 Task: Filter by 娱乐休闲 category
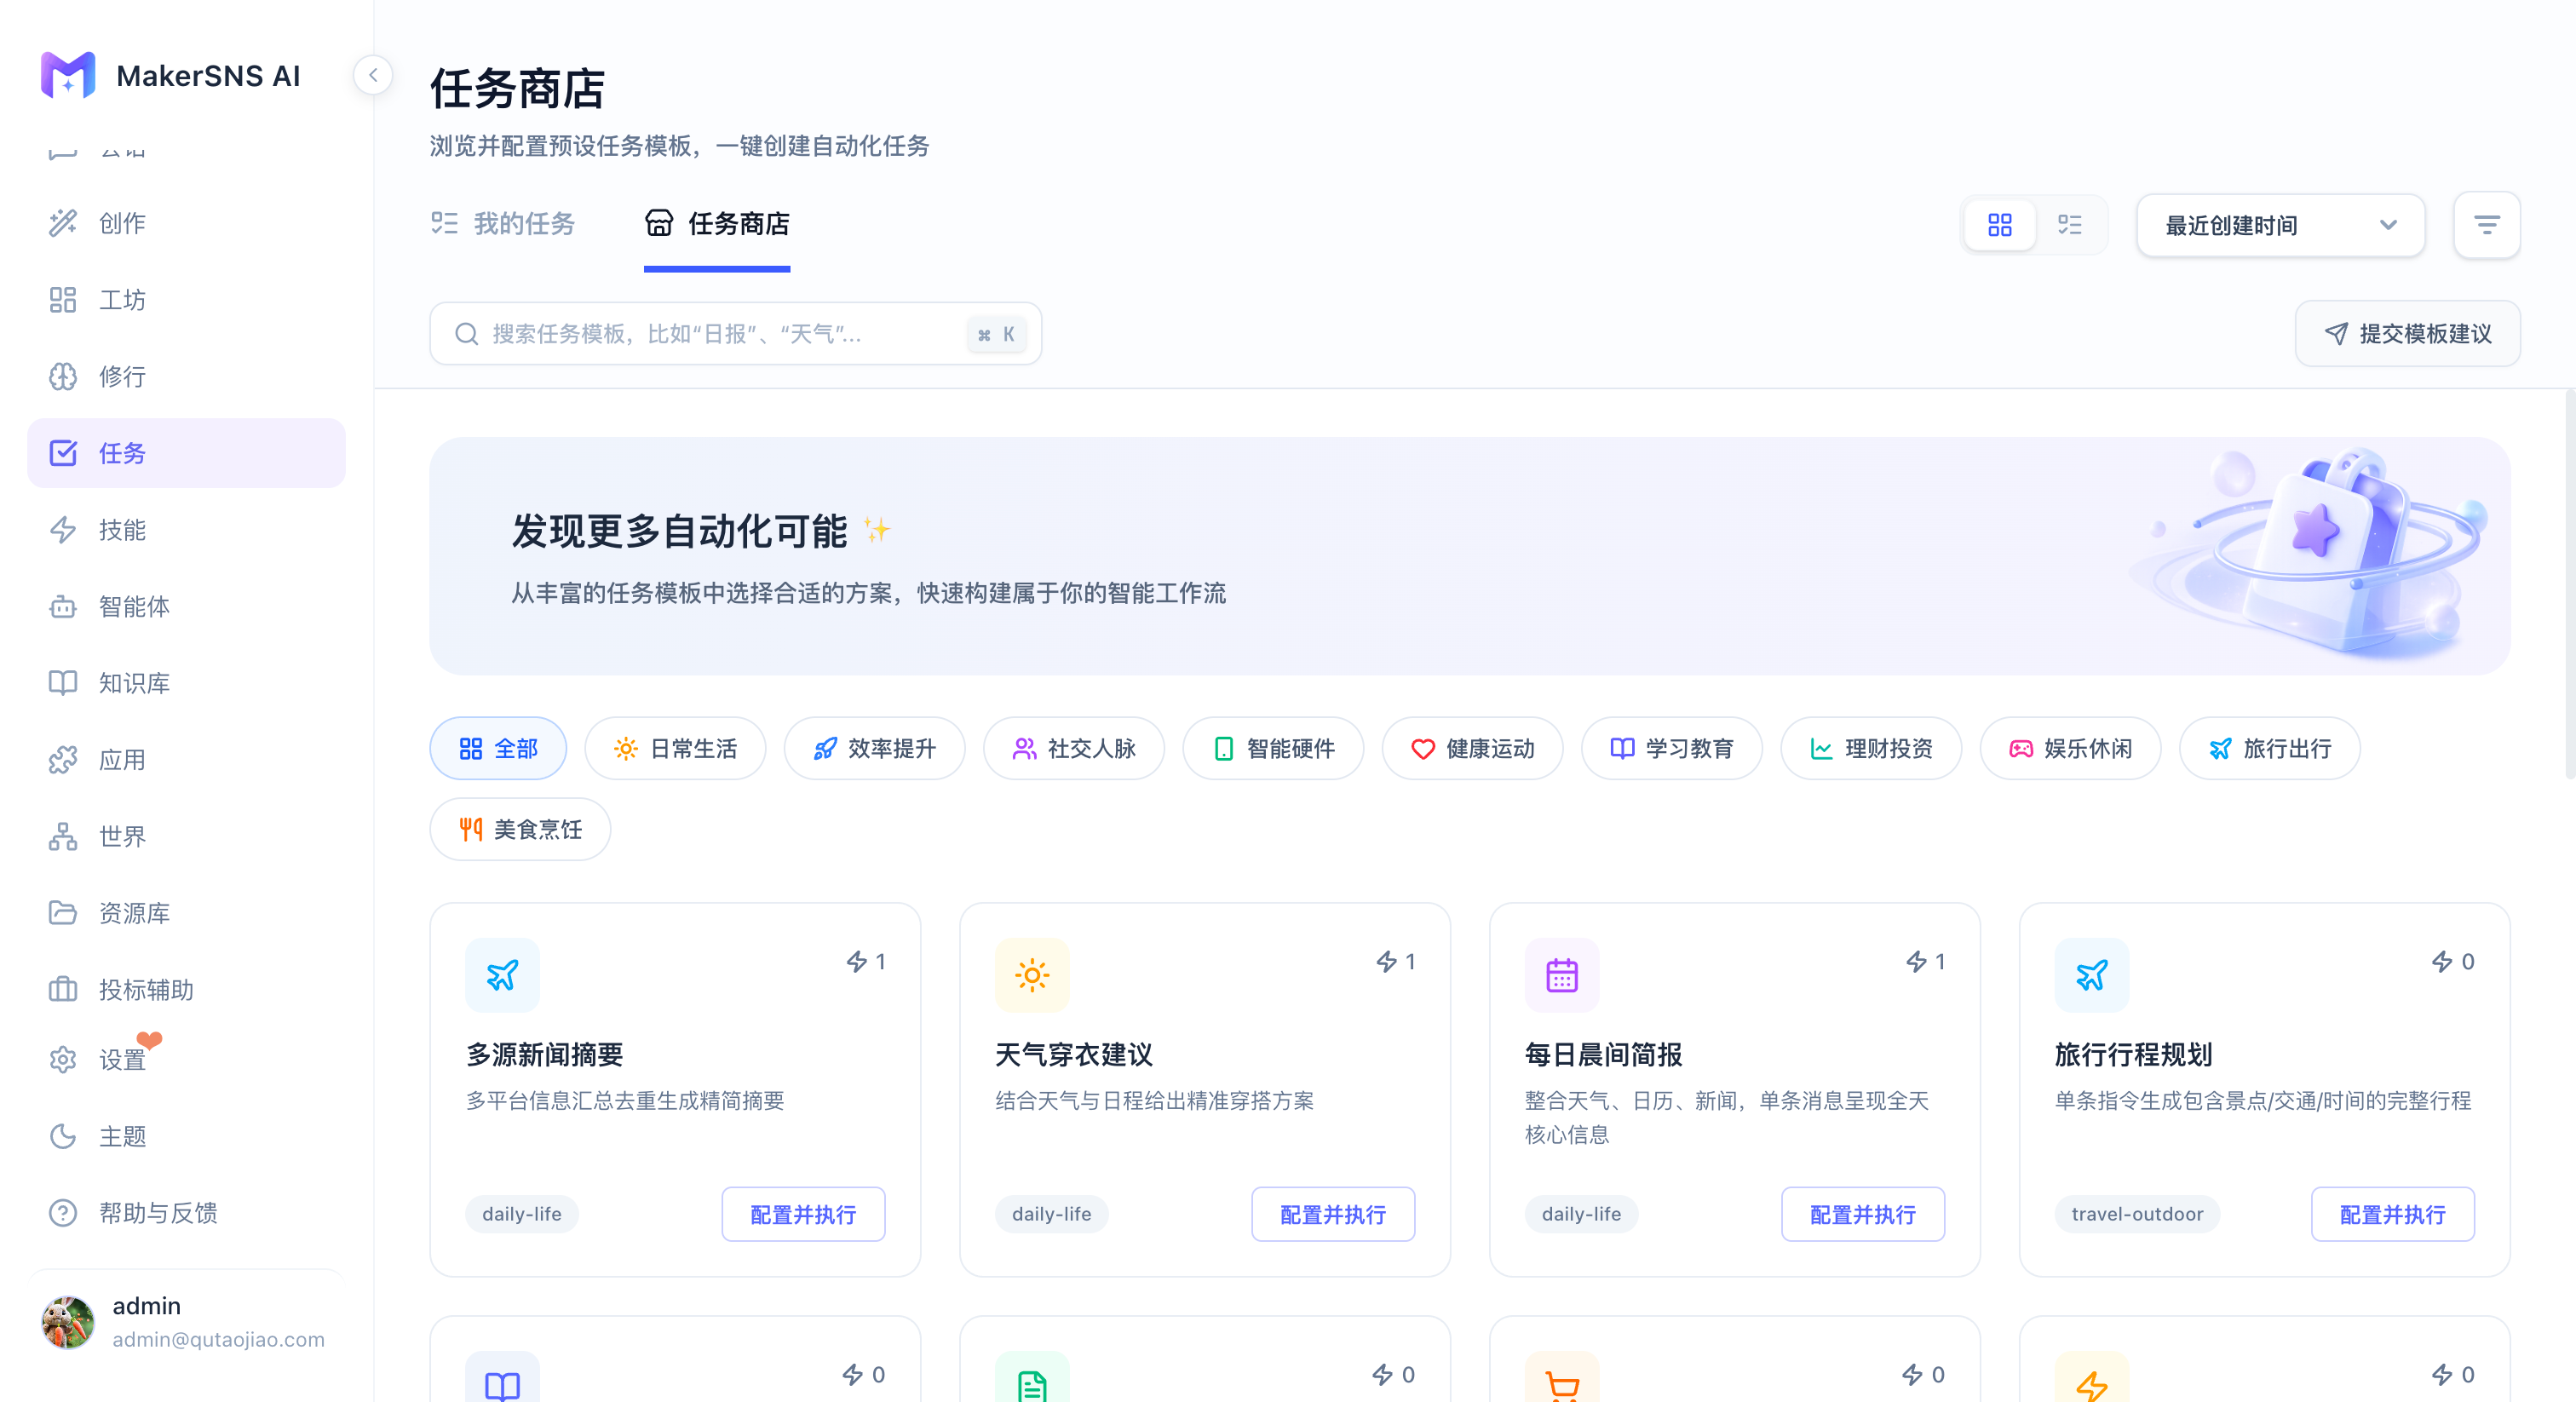[x=2070, y=749]
